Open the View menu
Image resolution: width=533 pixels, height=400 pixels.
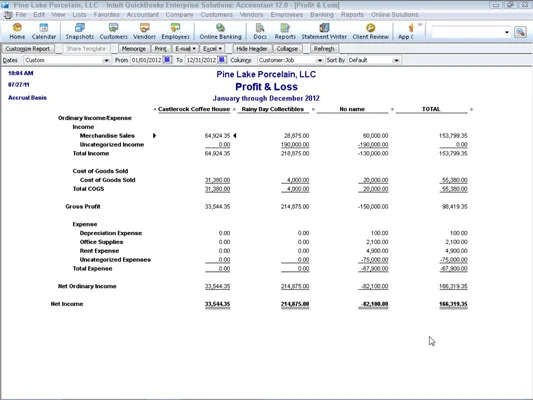58,15
